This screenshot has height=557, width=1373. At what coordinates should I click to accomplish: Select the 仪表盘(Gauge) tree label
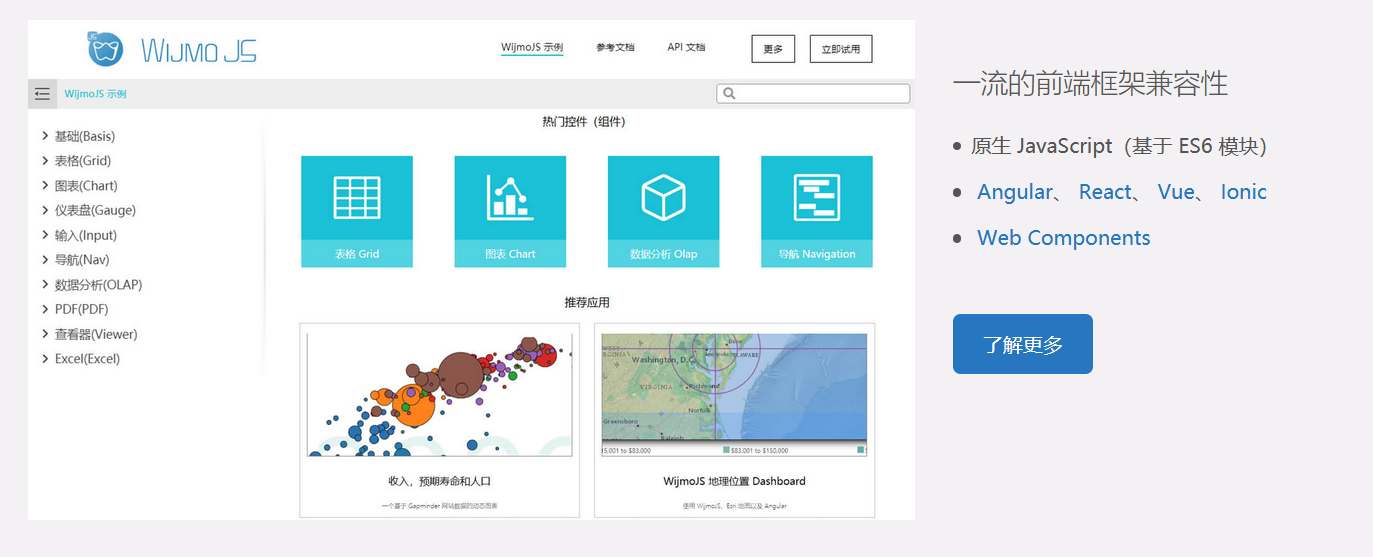pos(95,210)
